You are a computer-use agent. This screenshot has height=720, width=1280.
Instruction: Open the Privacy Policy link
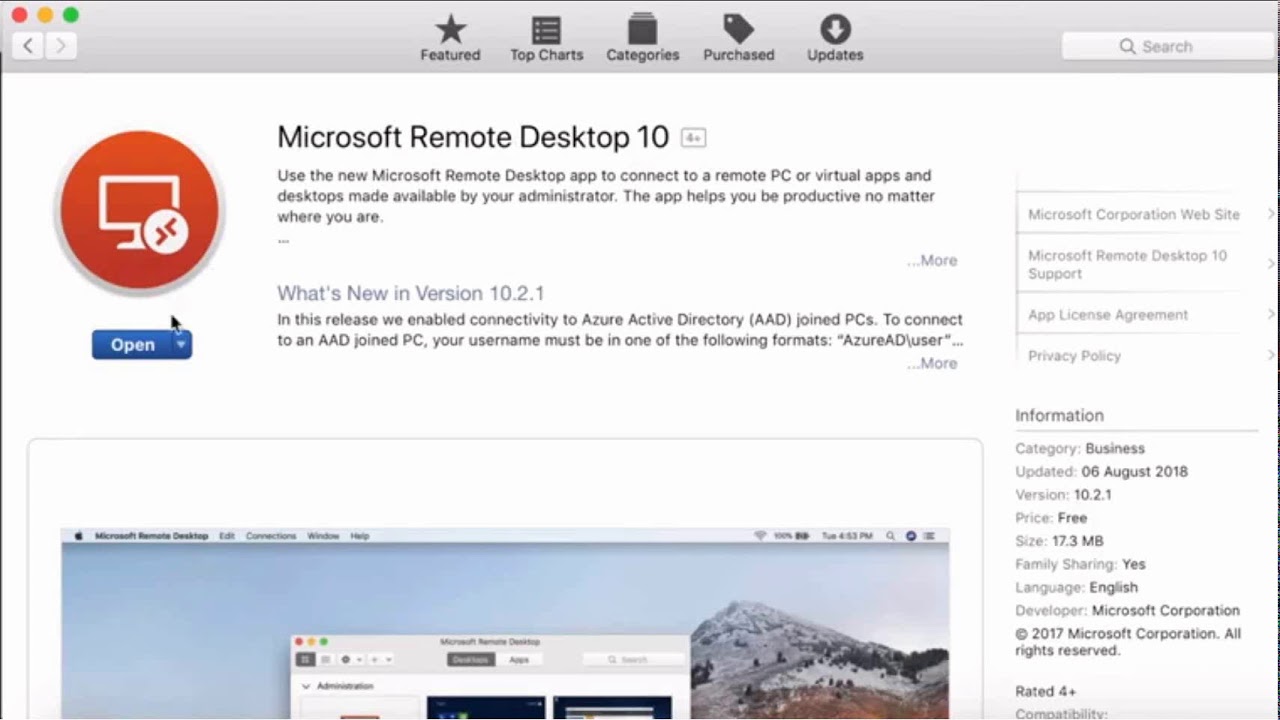[x=1074, y=355]
